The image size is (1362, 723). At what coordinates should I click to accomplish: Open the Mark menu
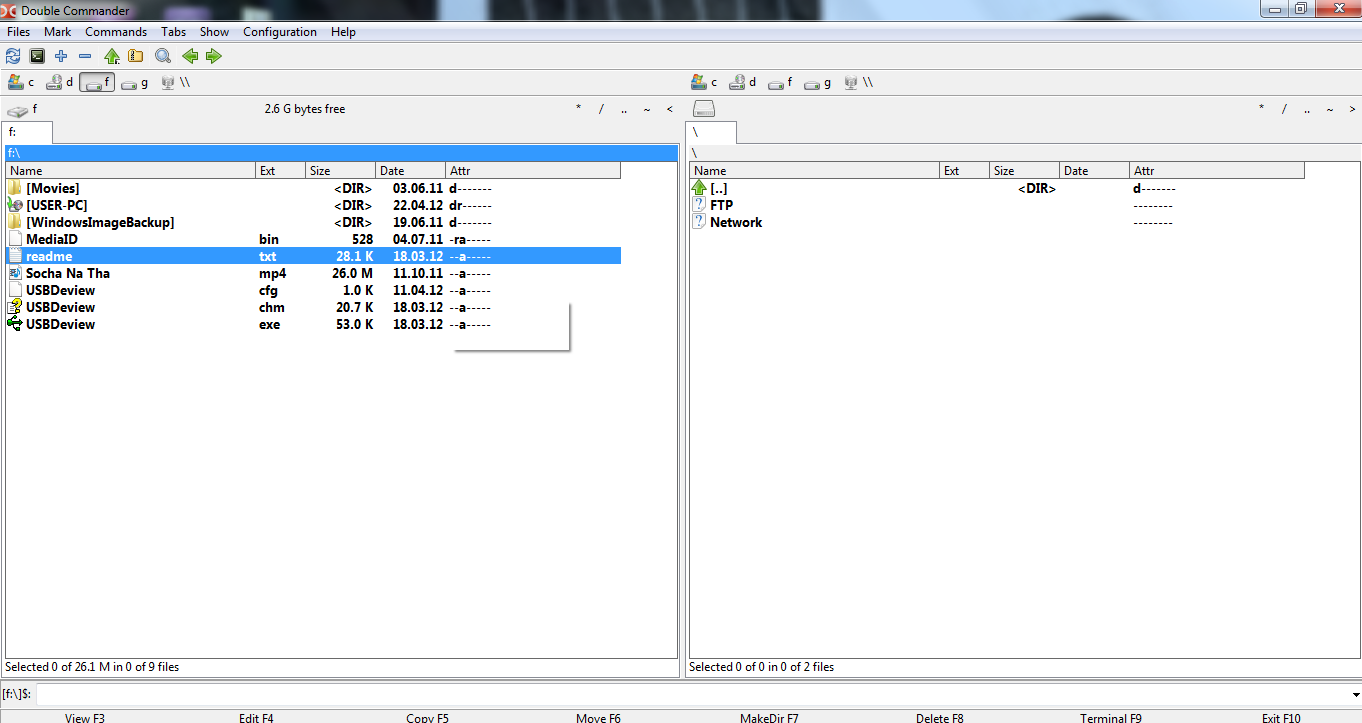point(58,32)
